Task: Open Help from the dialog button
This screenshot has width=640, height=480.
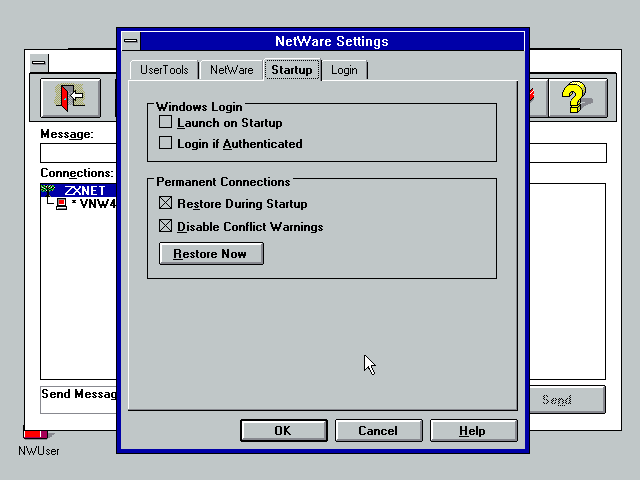Action: coord(473,431)
